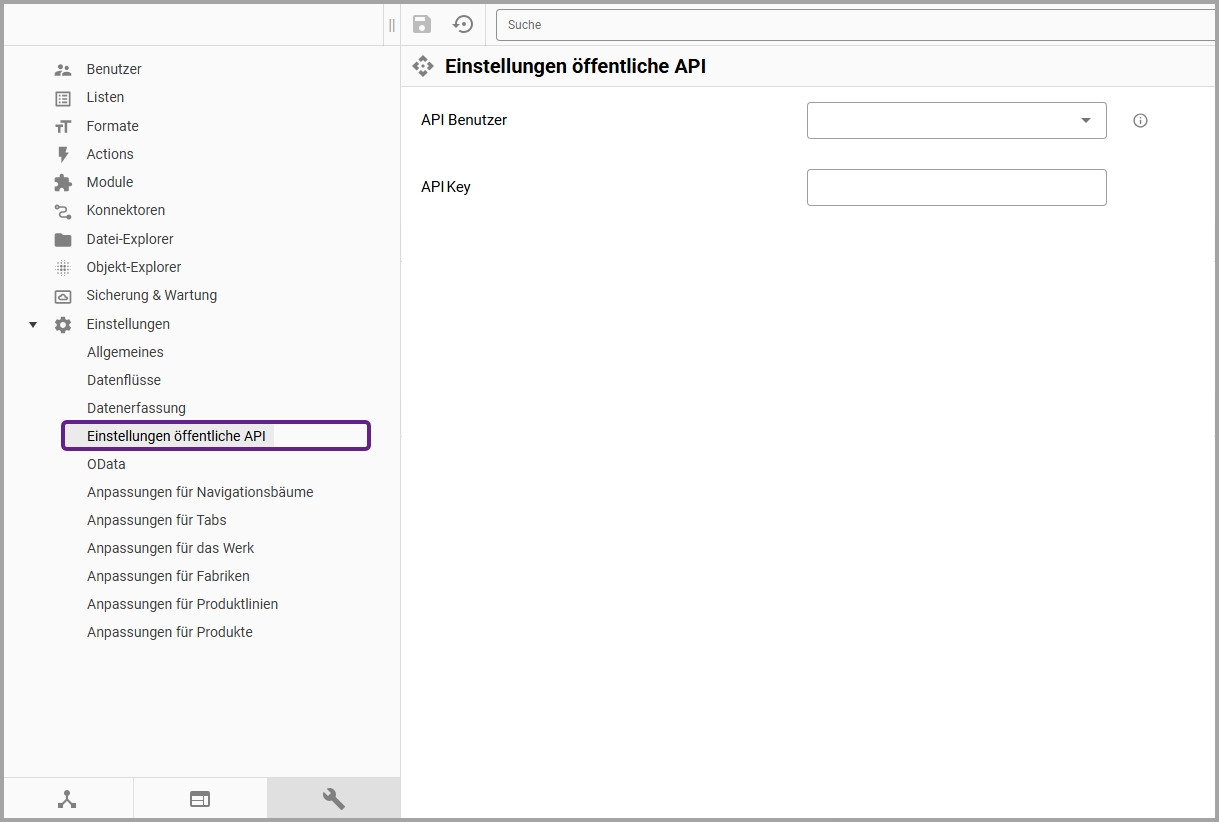Switch to the window layout bottom tab
Viewport: 1219px width, 822px height.
point(200,799)
